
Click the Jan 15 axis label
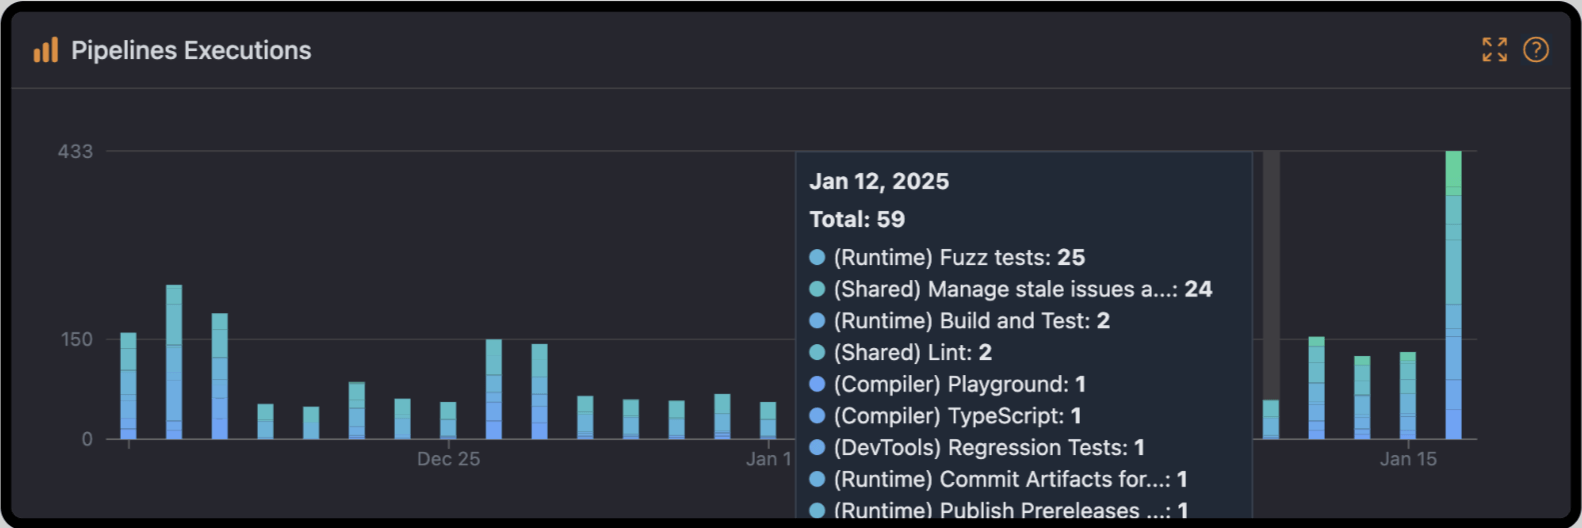1407,459
